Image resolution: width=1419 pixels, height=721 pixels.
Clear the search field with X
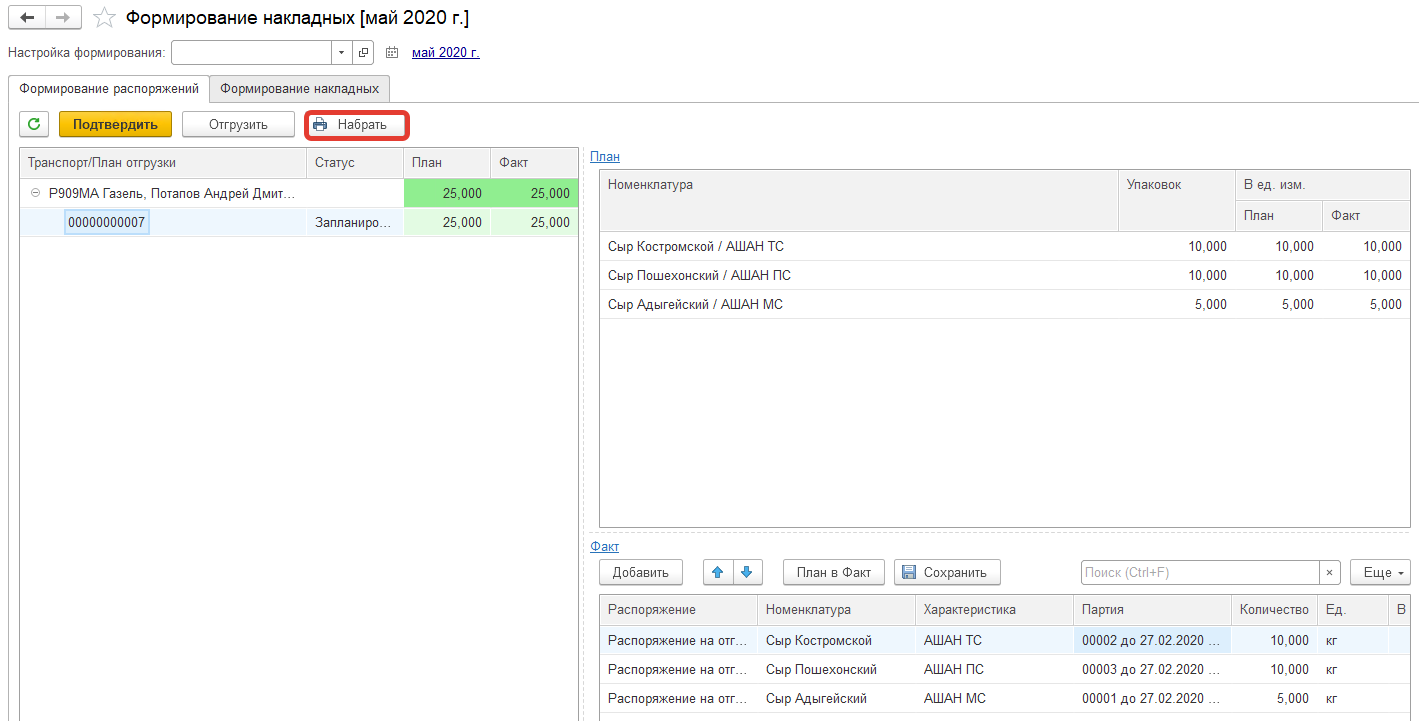(x=1329, y=573)
